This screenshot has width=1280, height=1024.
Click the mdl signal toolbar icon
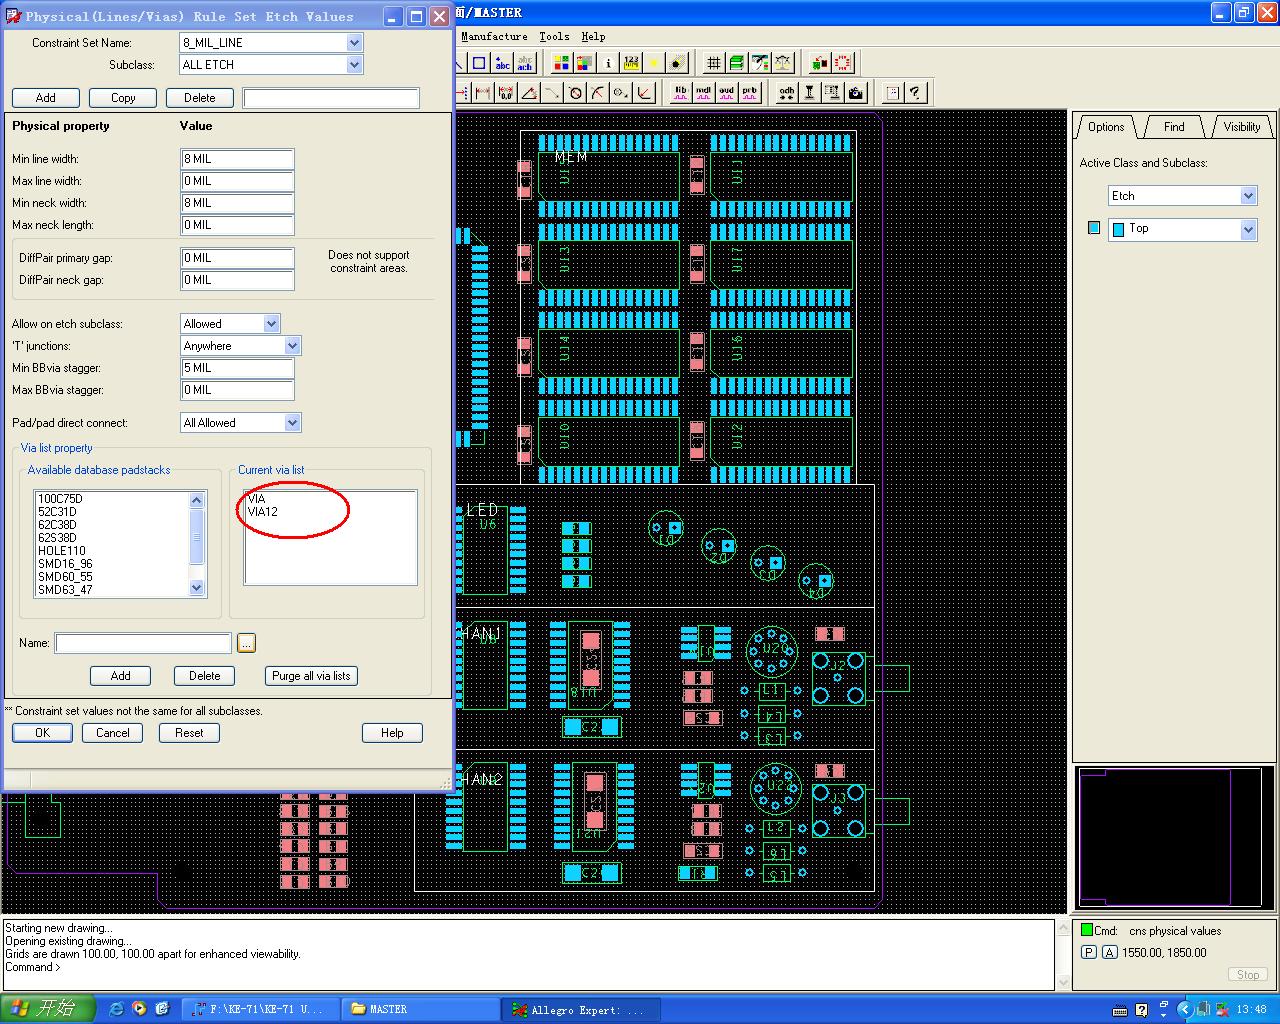pos(703,93)
